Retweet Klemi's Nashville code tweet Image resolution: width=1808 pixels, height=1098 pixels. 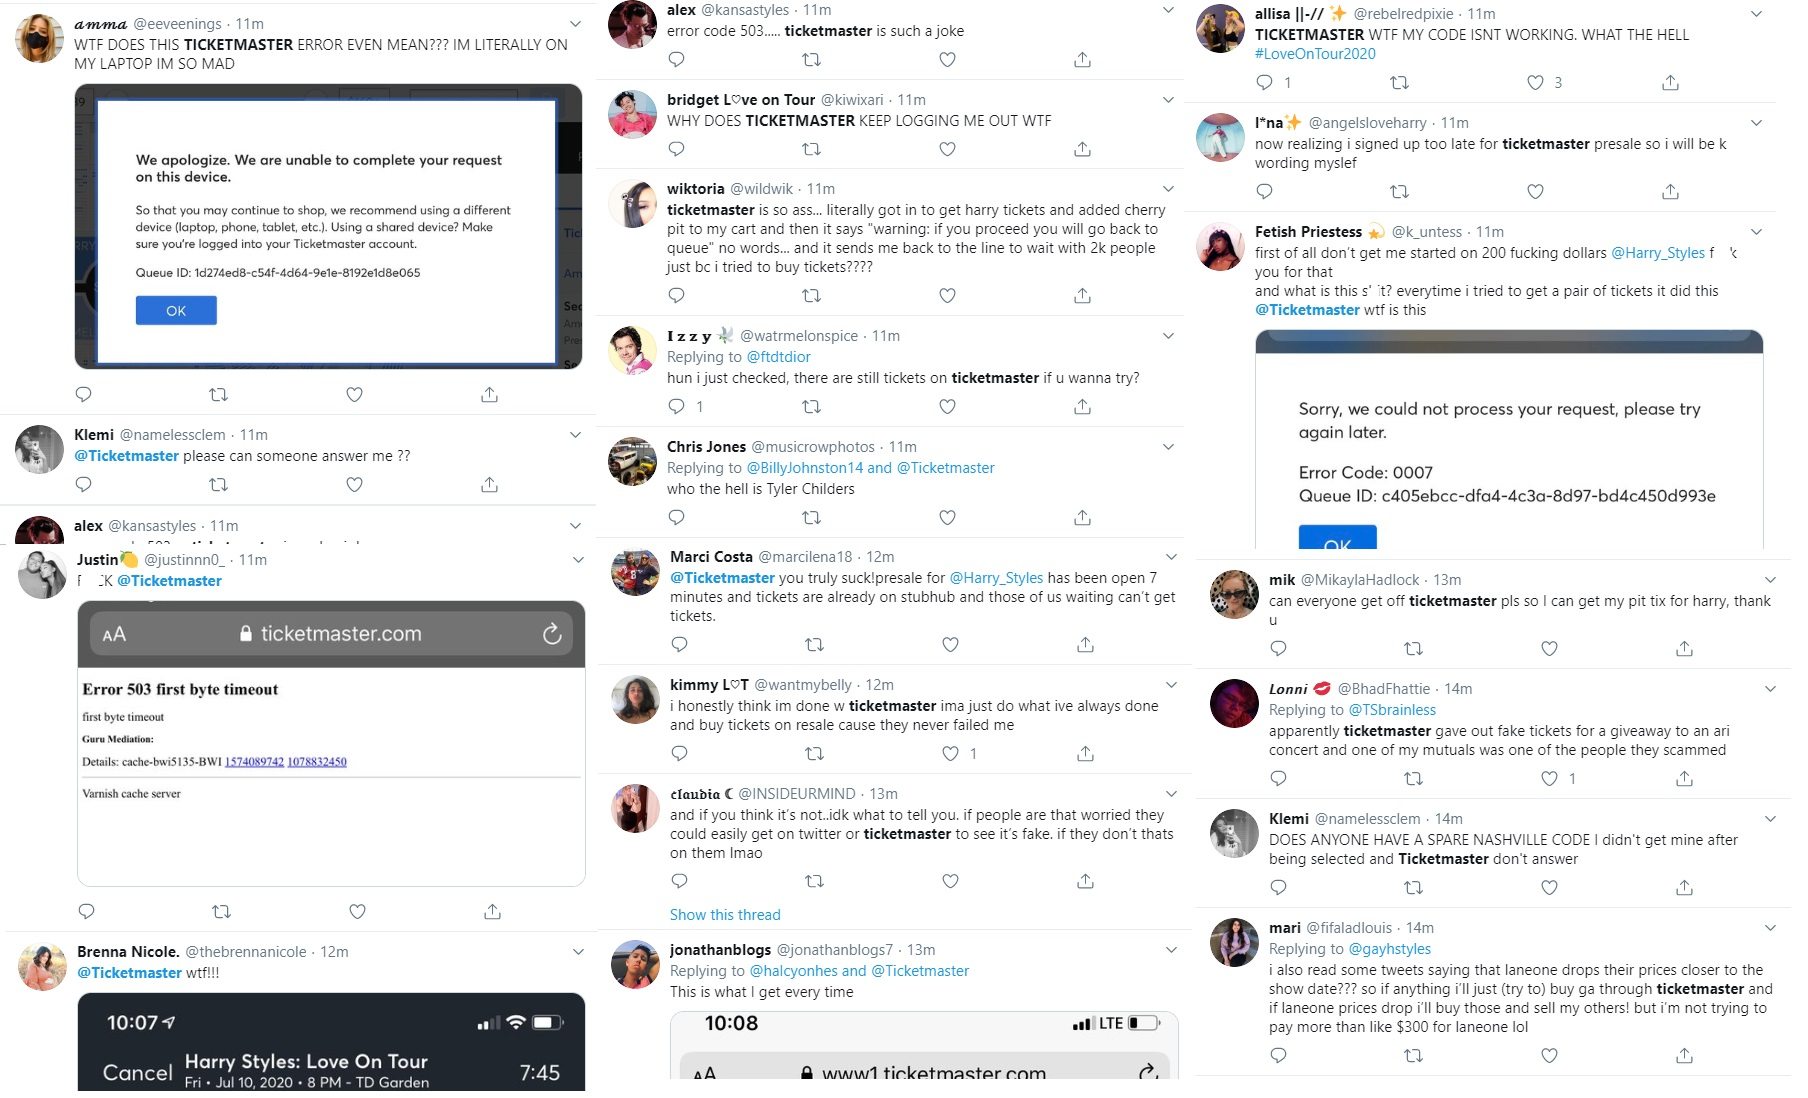(x=1413, y=888)
